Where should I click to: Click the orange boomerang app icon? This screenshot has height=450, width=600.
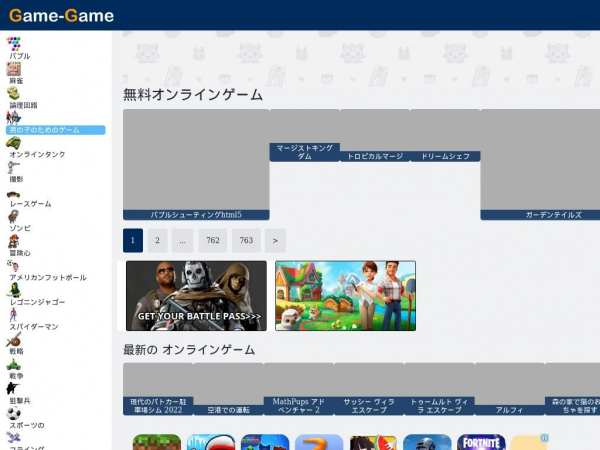[319, 442]
